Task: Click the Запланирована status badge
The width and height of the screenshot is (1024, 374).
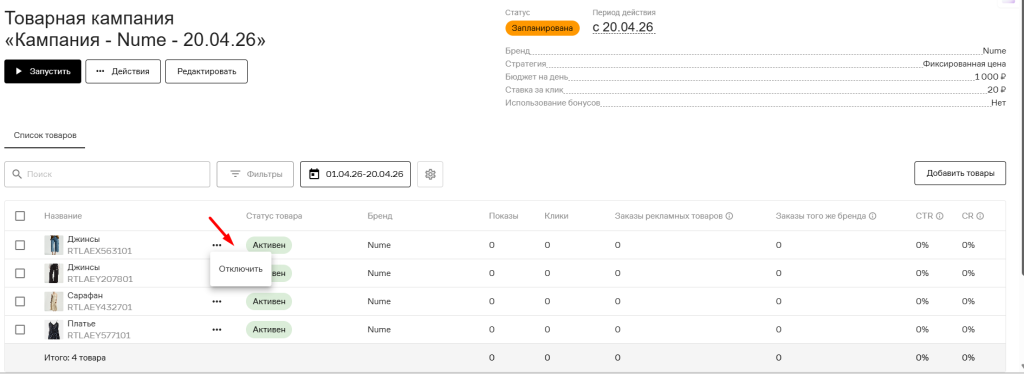Action: tap(542, 28)
